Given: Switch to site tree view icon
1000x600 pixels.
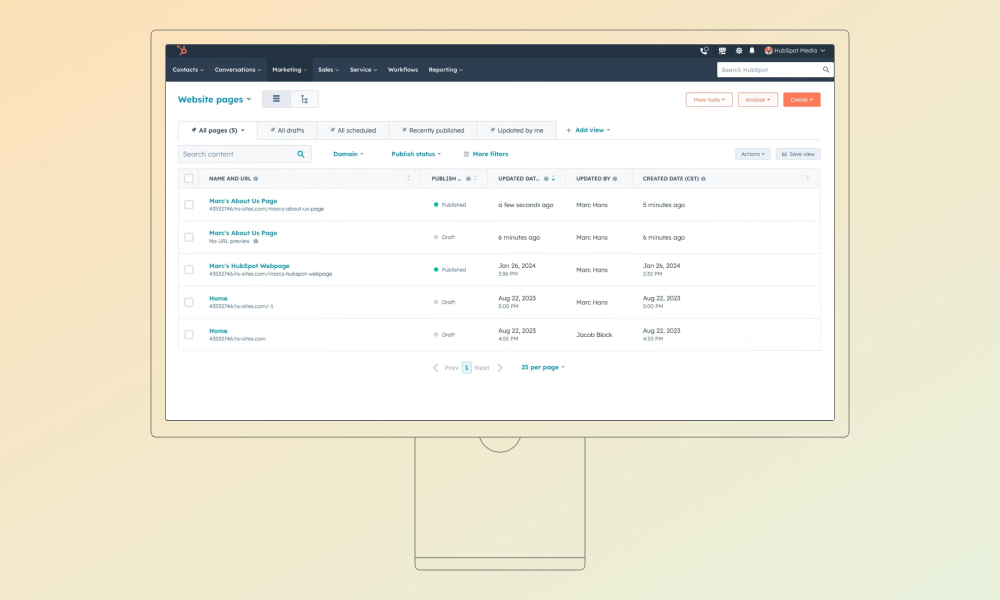Looking at the screenshot, I should 304,99.
